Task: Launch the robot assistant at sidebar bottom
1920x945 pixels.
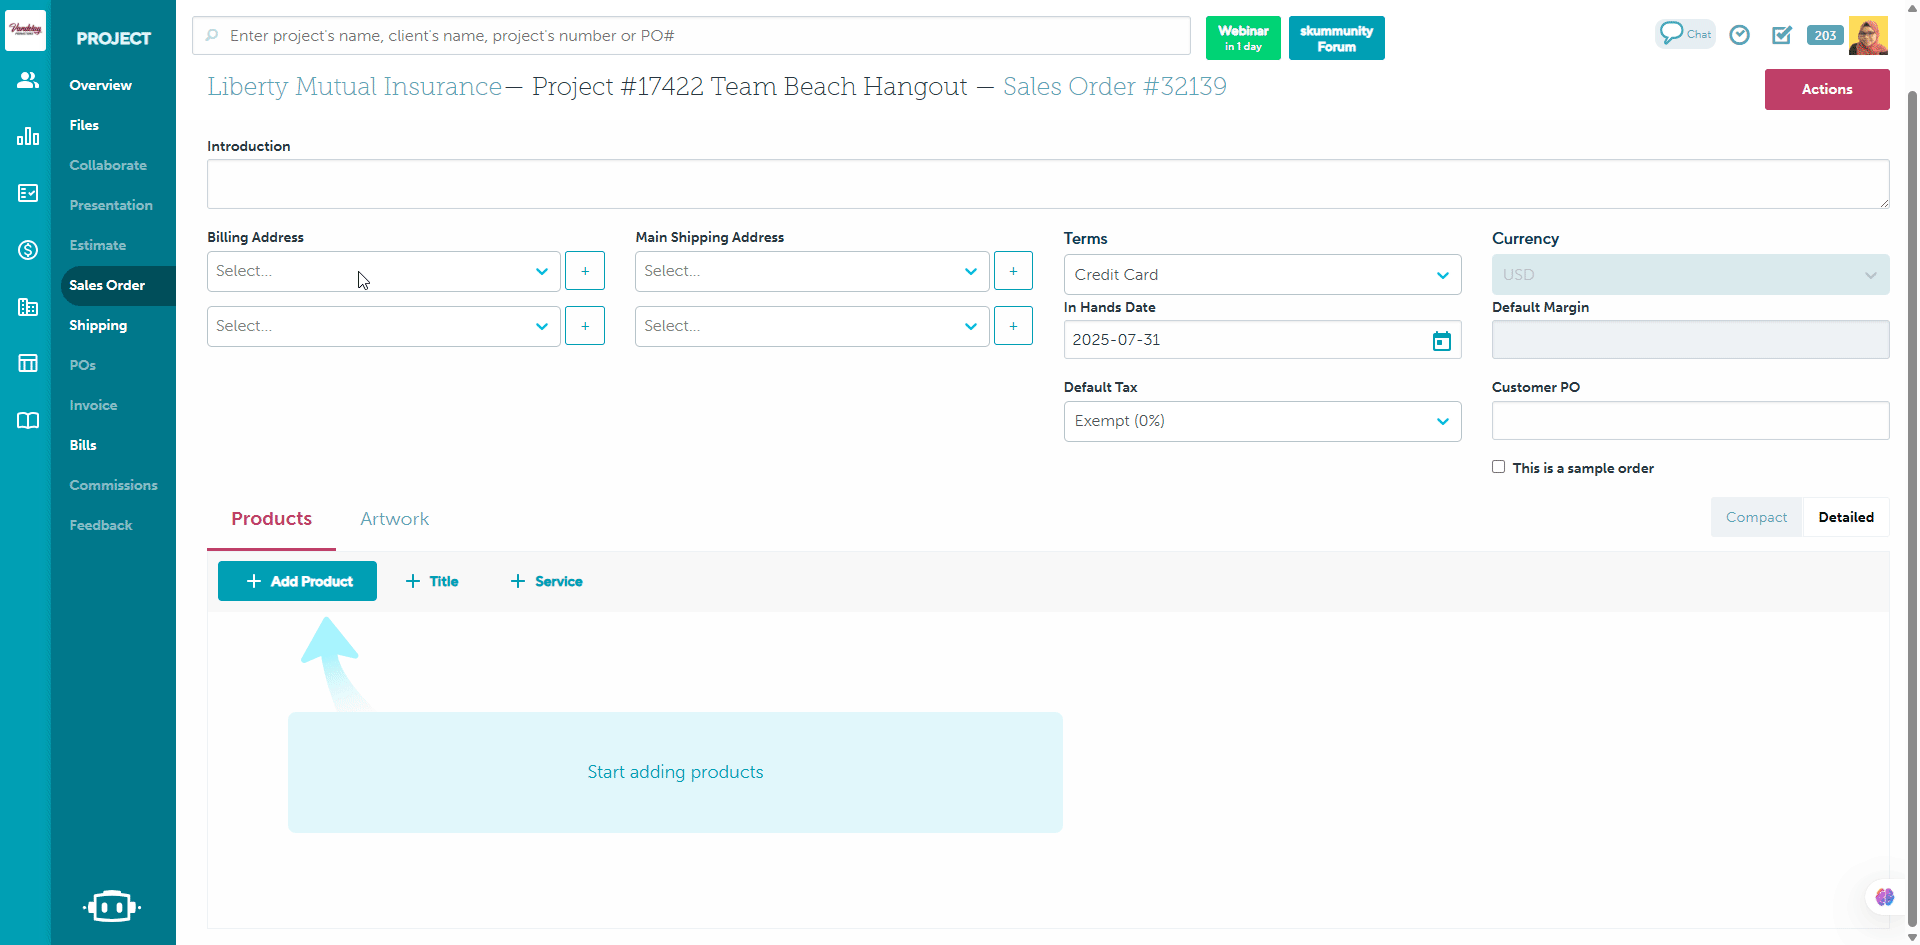Action: tap(112, 906)
